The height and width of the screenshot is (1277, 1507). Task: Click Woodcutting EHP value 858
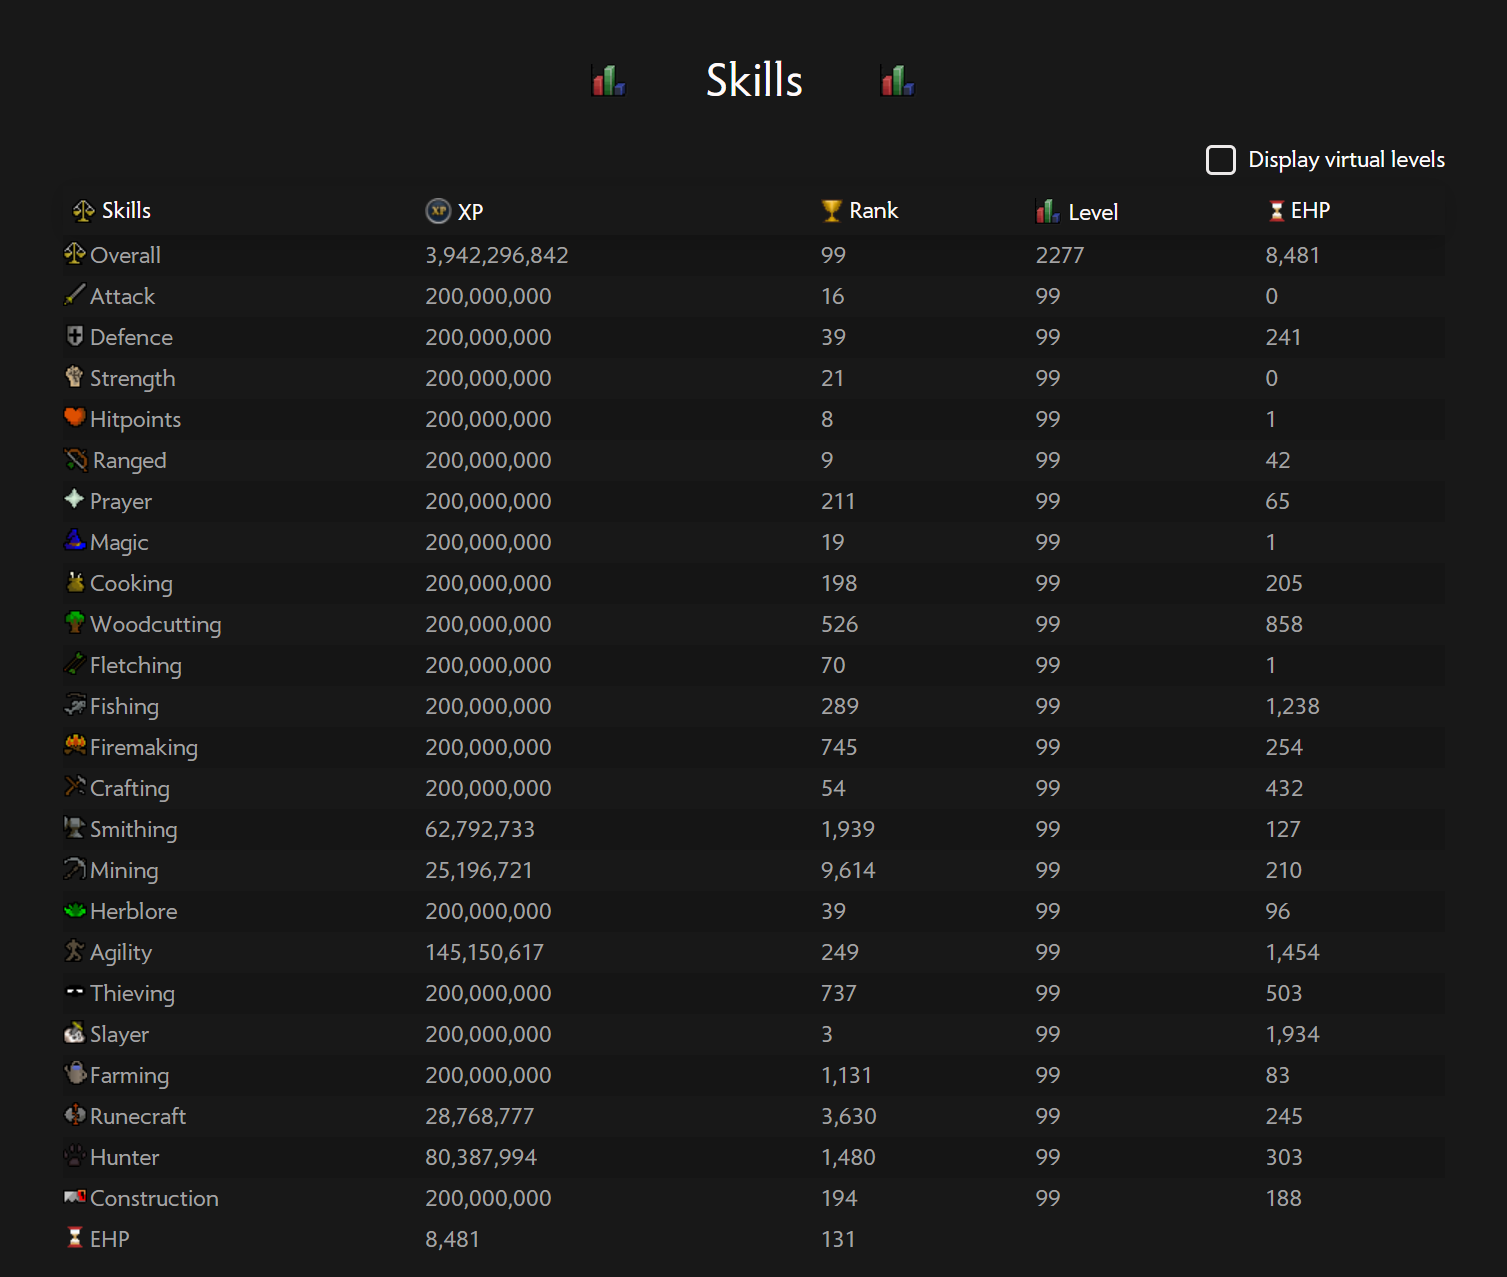point(1284,624)
